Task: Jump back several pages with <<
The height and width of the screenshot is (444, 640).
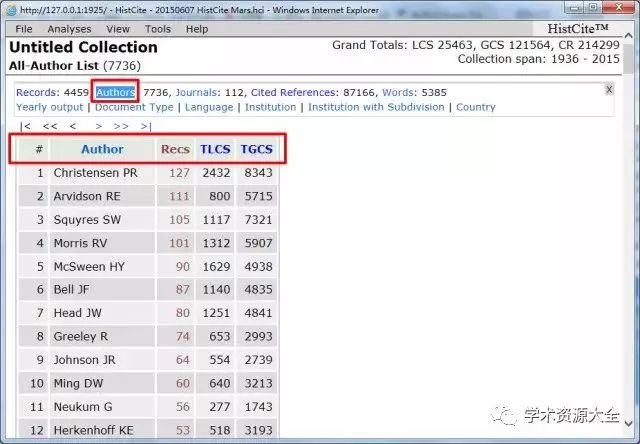Action: 50,127
